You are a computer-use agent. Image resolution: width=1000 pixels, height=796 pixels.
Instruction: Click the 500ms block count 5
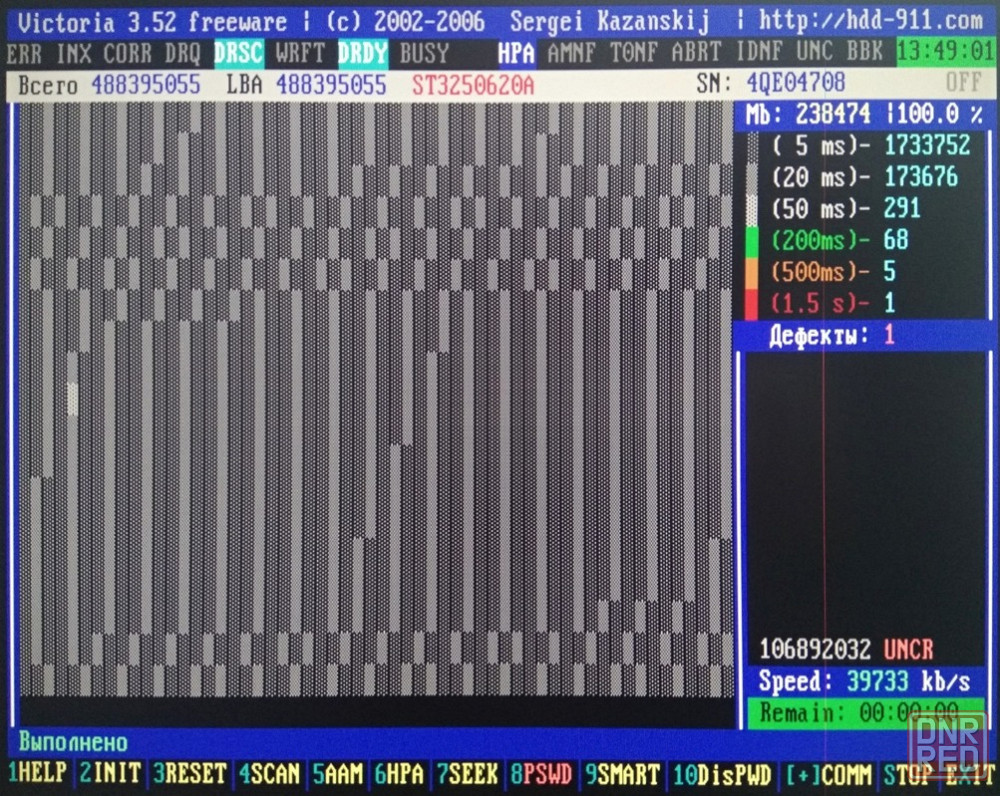(890, 272)
